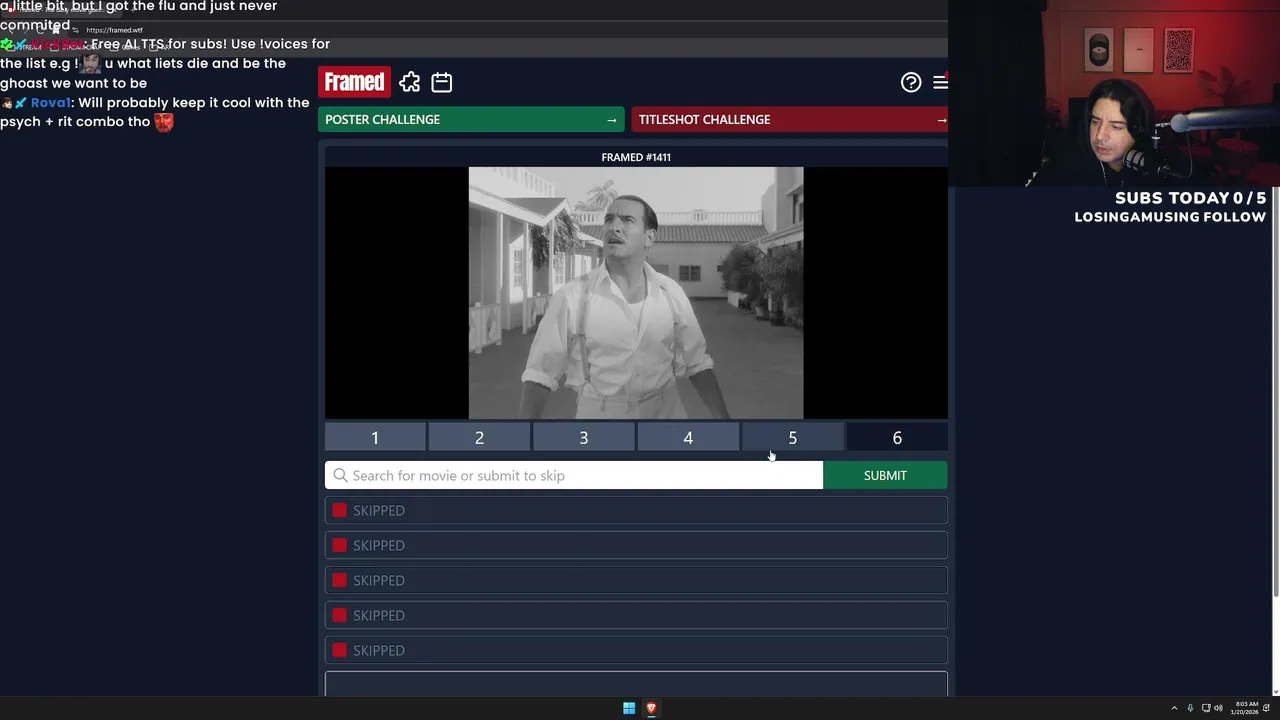
Task: Open the Windows Start button
Action: (629, 708)
